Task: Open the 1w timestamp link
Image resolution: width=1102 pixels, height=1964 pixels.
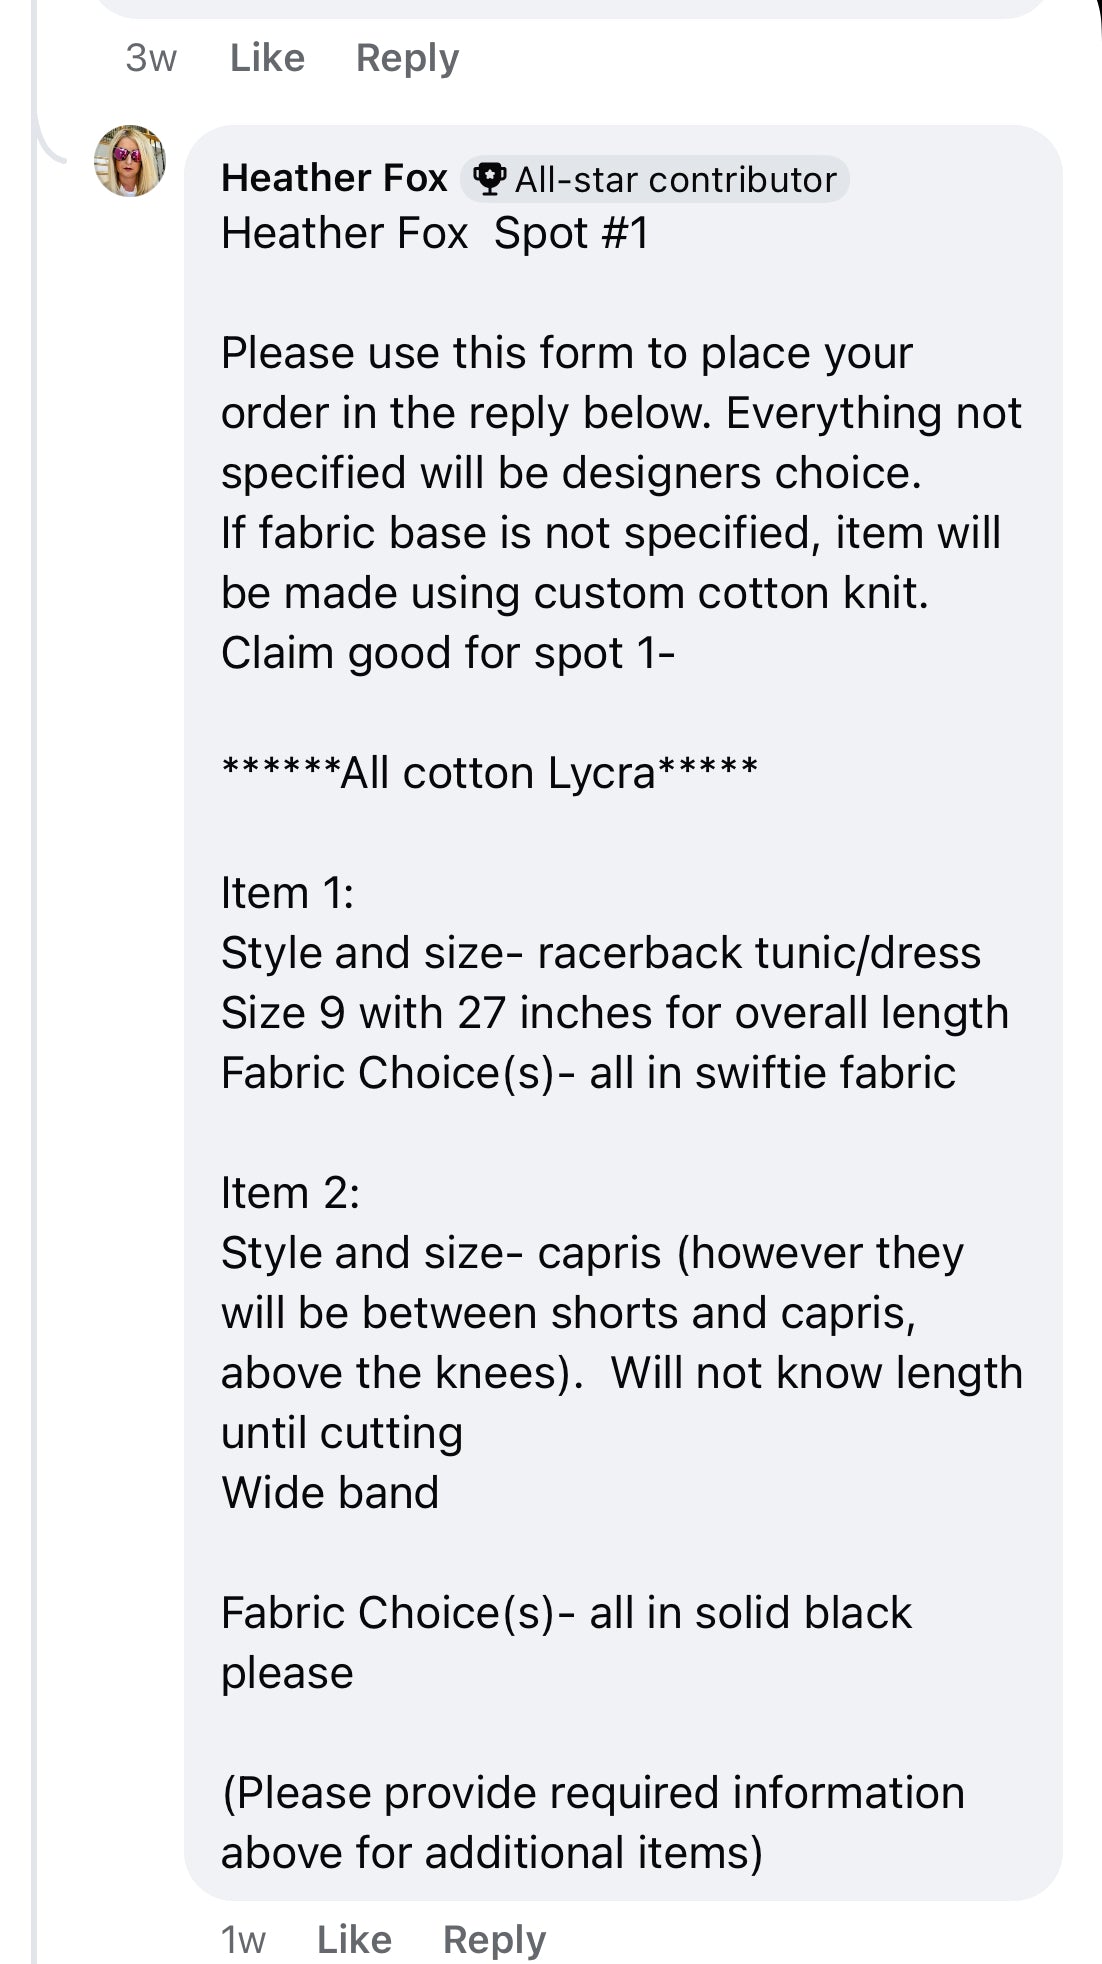Action: click(x=243, y=1940)
